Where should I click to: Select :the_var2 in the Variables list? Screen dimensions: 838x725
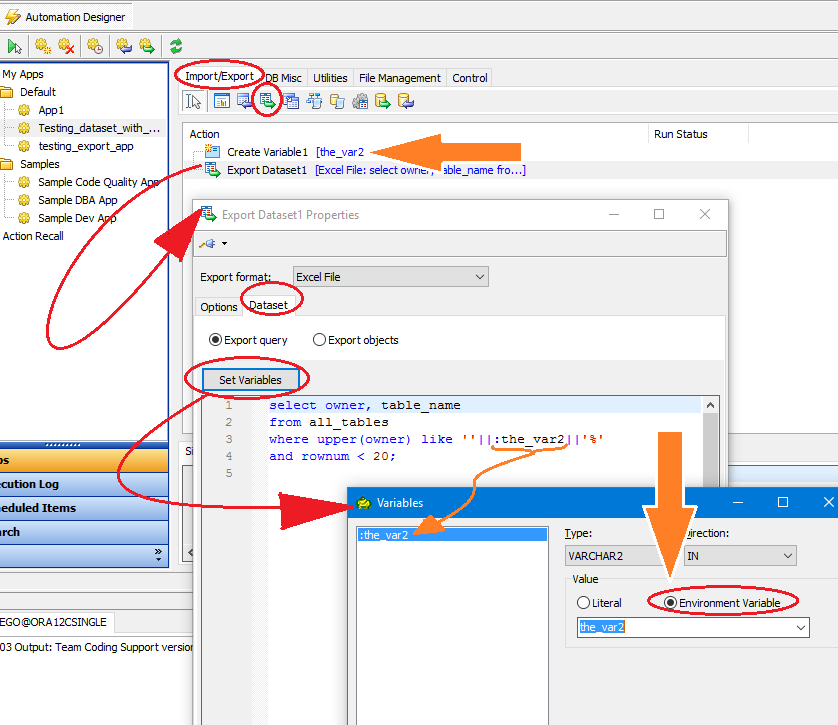pos(453,534)
